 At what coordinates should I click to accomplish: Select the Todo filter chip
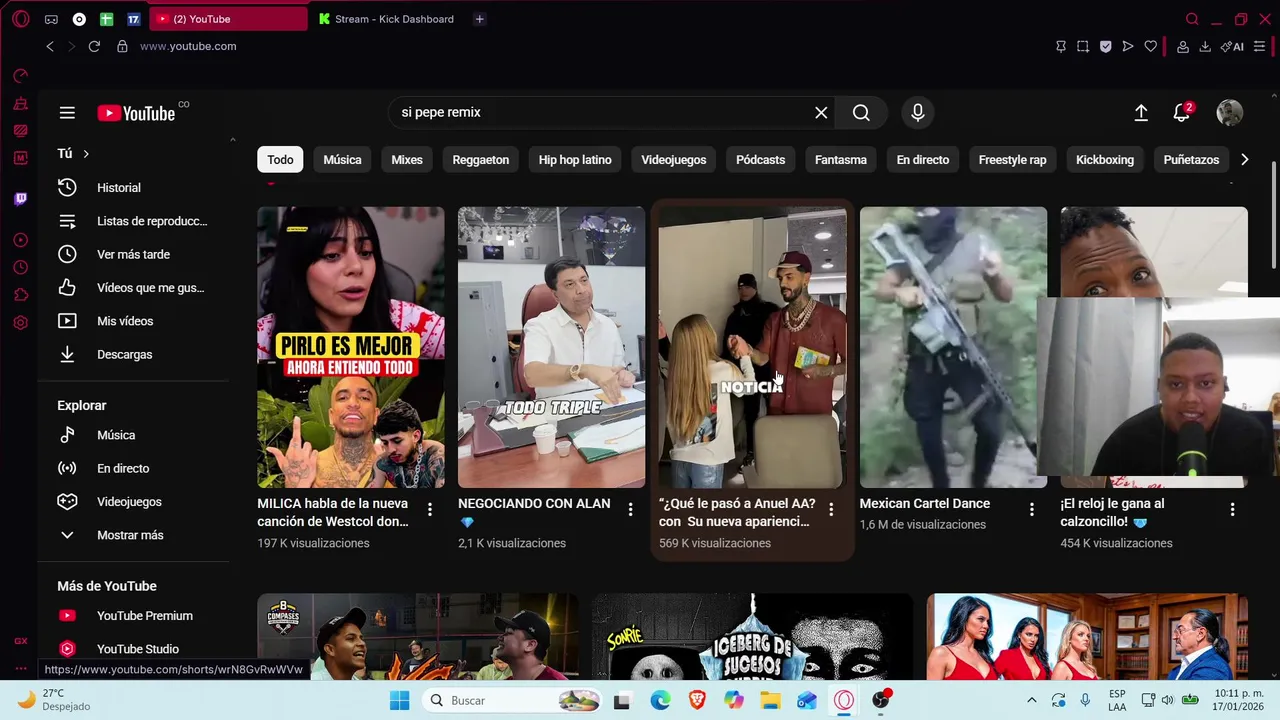(x=280, y=160)
